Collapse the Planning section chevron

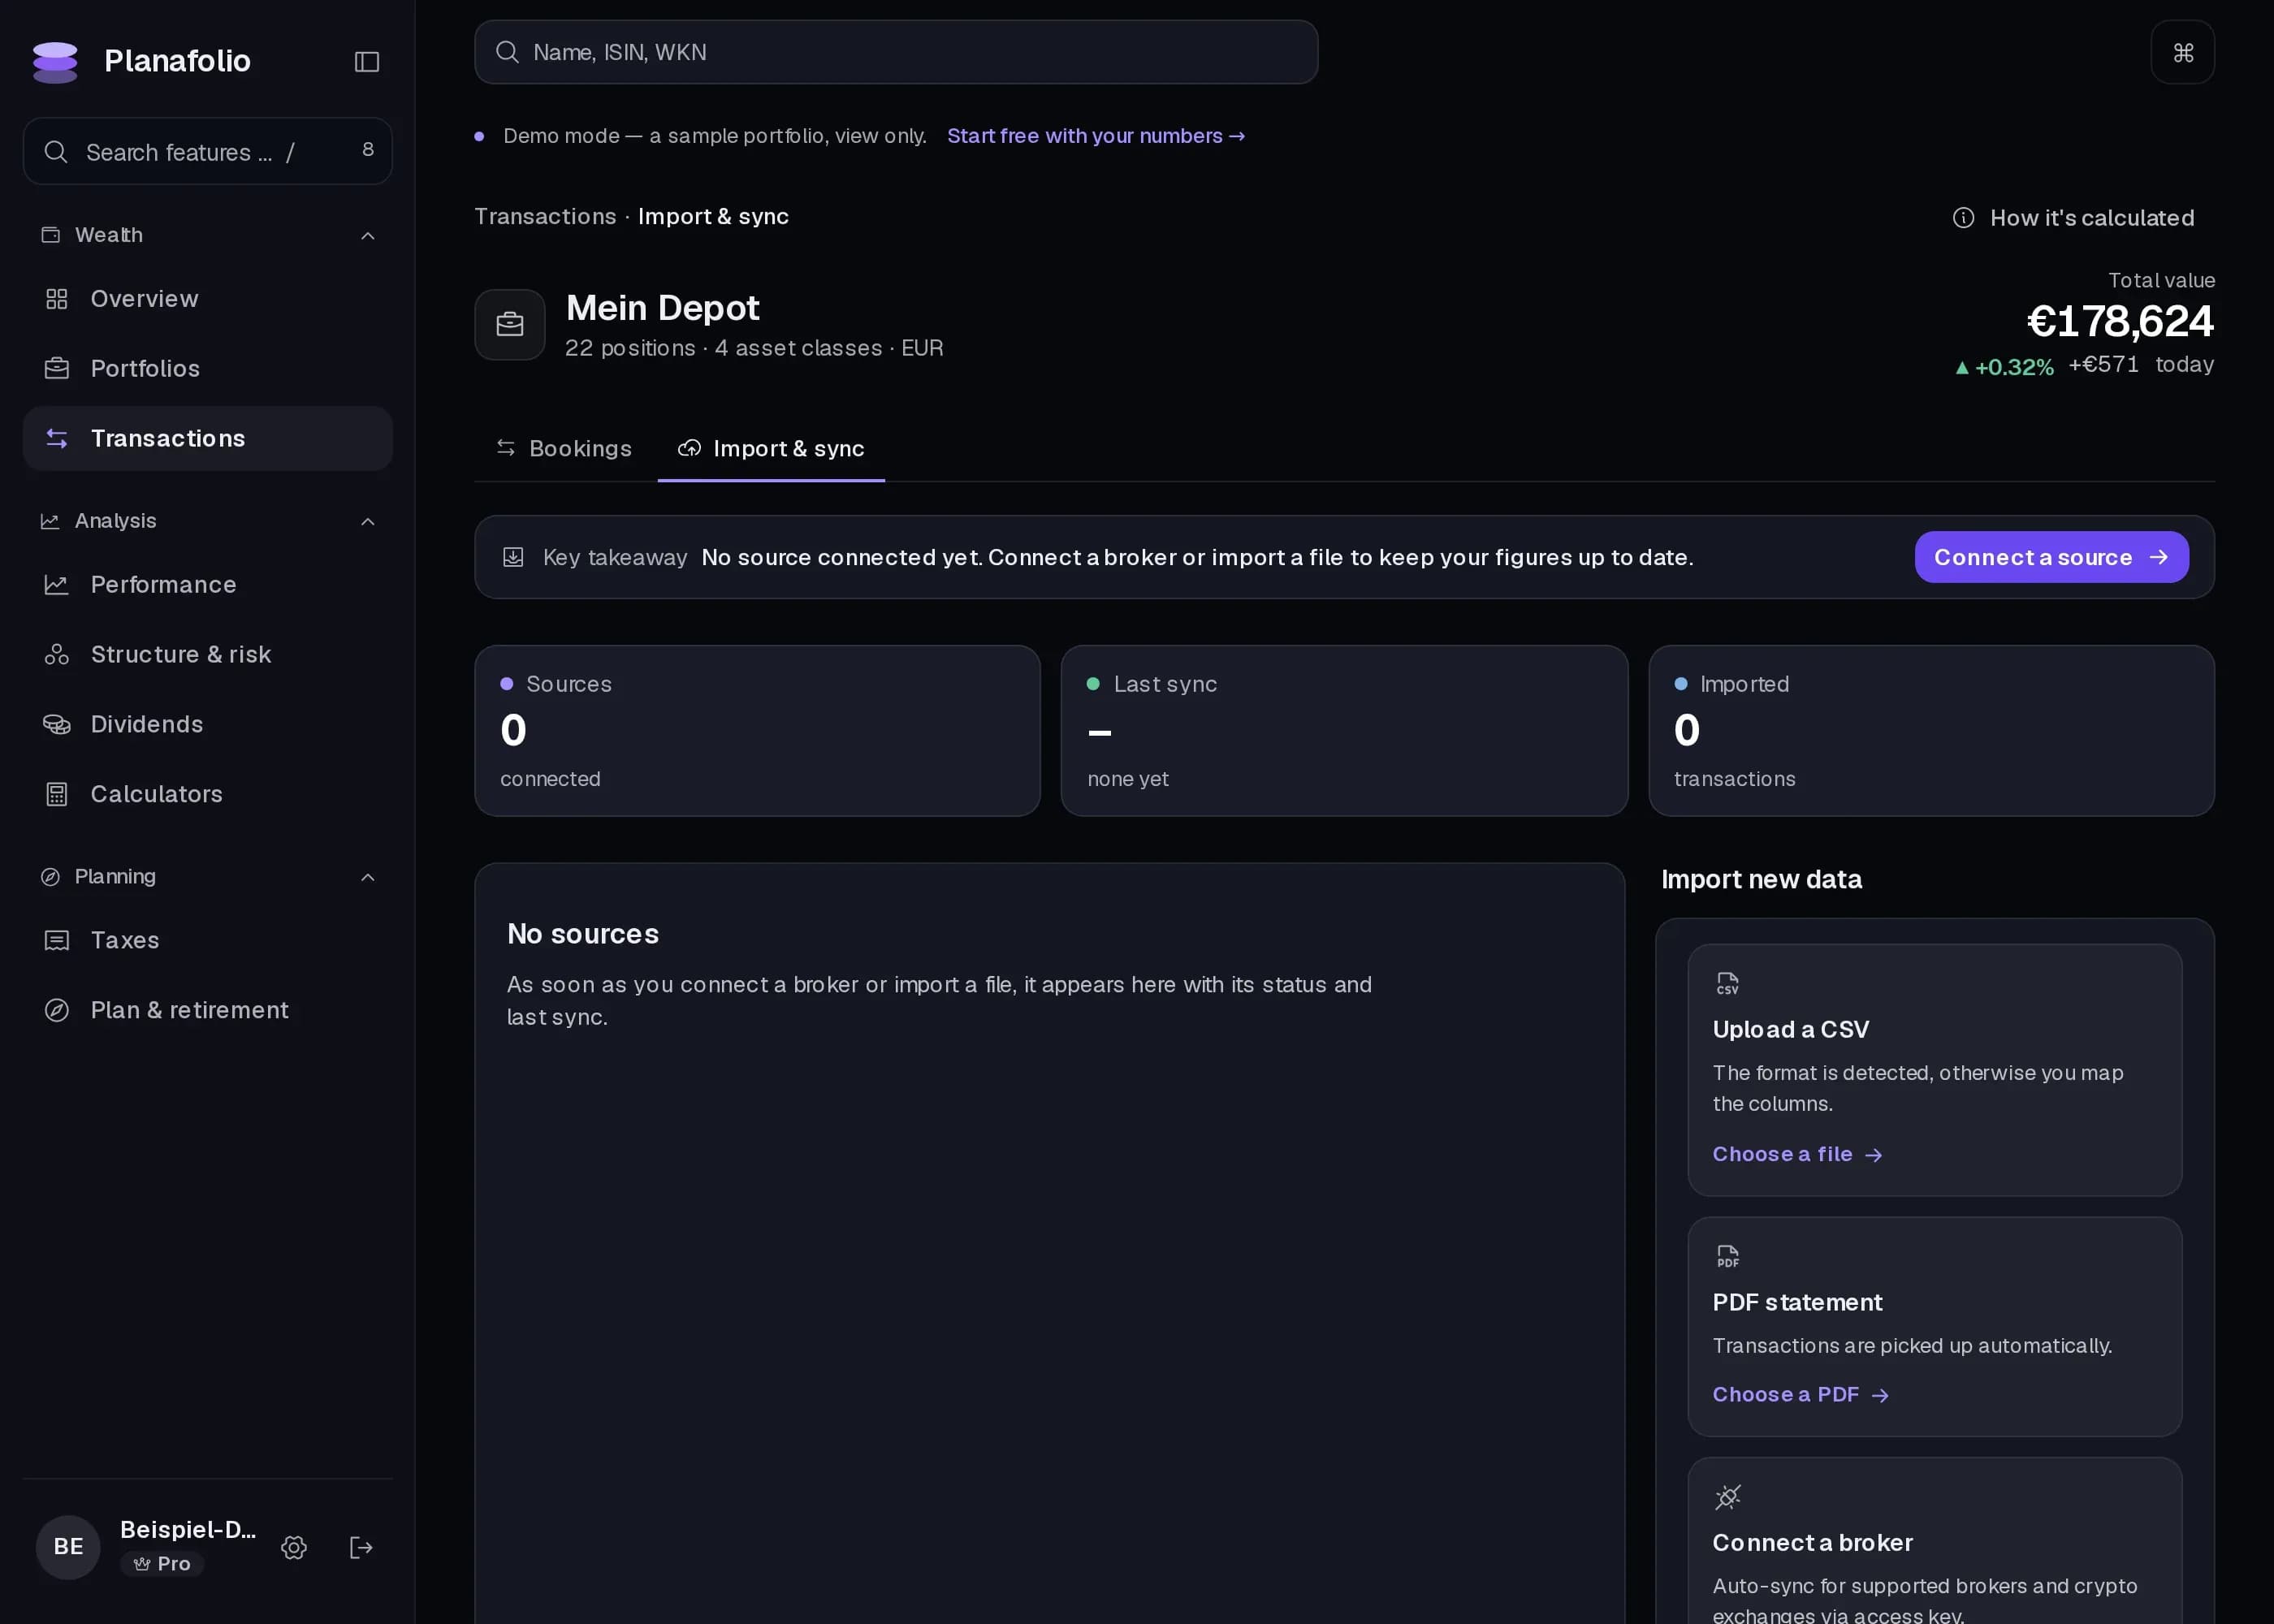click(x=368, y=877)
